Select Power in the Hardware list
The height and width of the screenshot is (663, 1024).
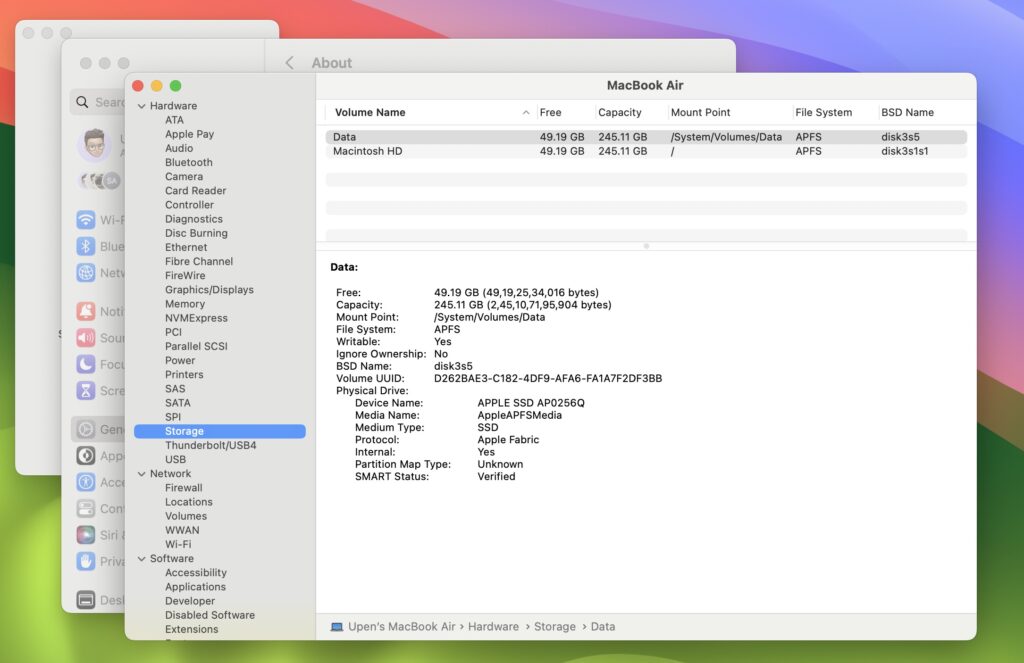(x=180, y=361)
